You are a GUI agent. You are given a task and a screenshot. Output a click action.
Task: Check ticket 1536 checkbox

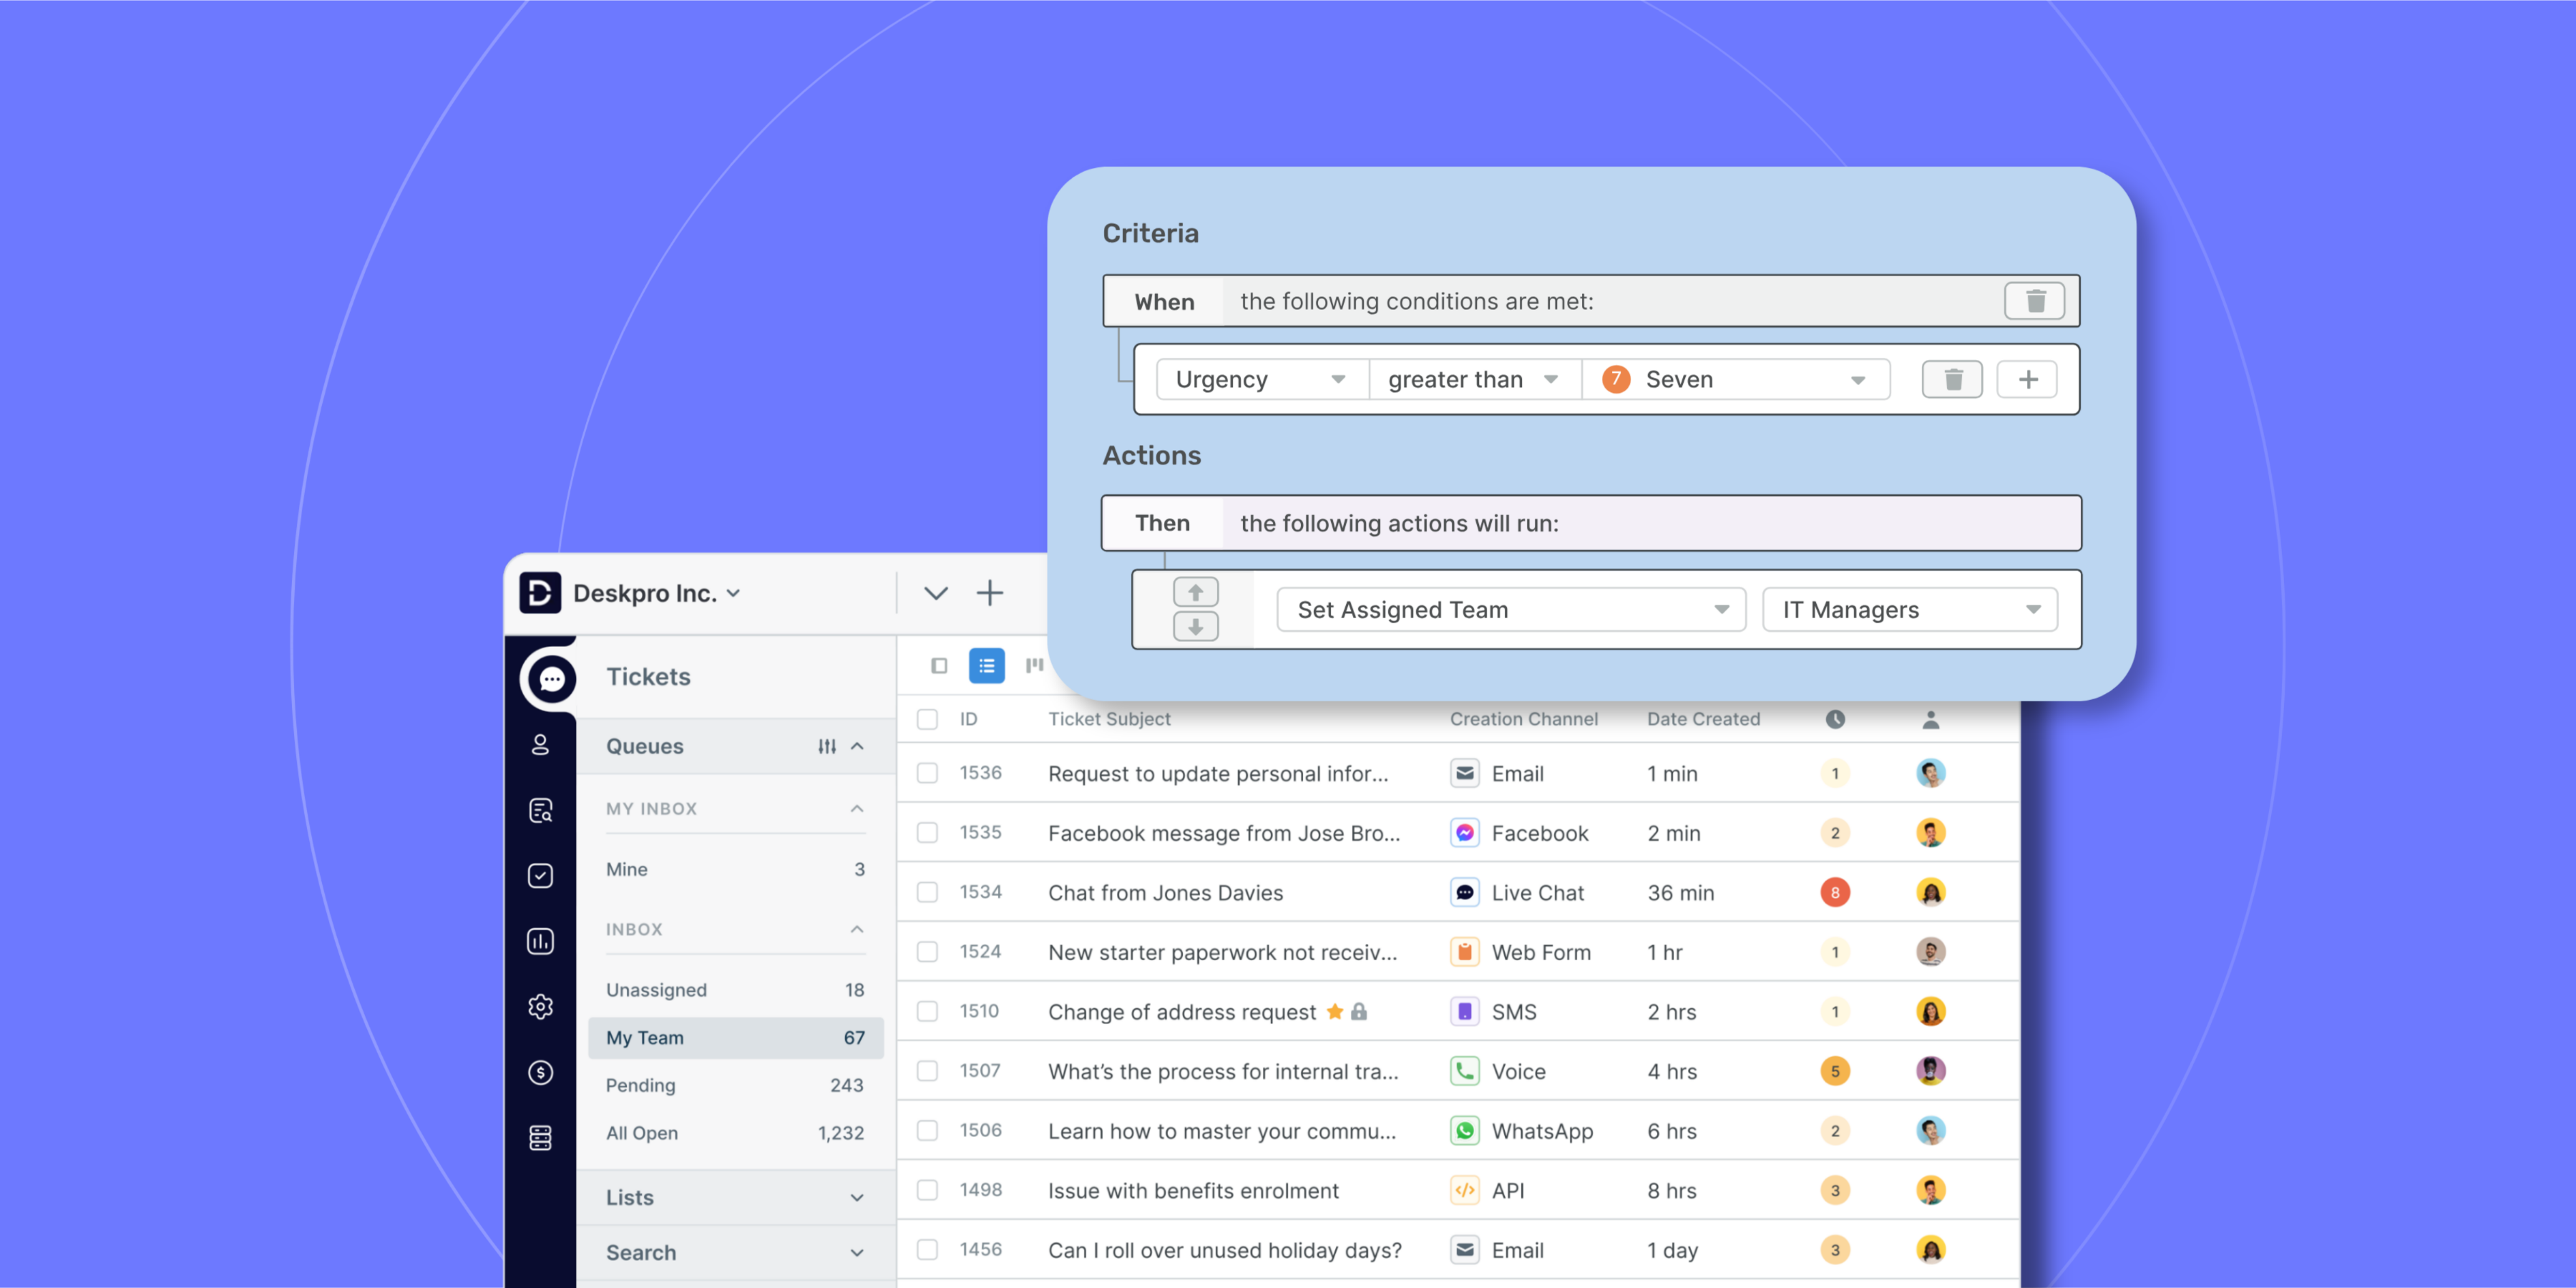point(927,773)
